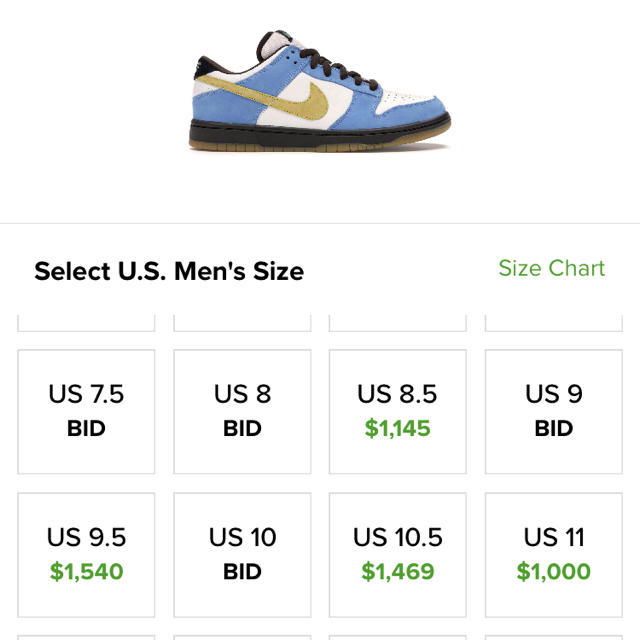
Task: Tap the cut-off size tile above US 9
Action: 554,323
